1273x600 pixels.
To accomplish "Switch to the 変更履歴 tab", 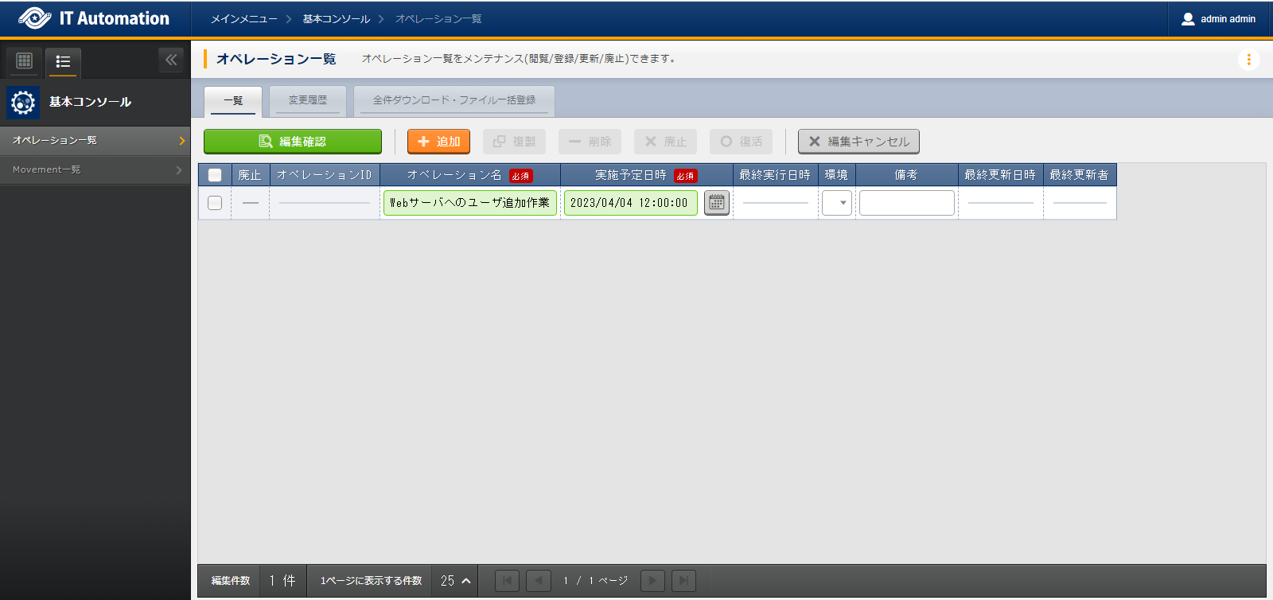I will pyautogui.click(x=307, y=100).
